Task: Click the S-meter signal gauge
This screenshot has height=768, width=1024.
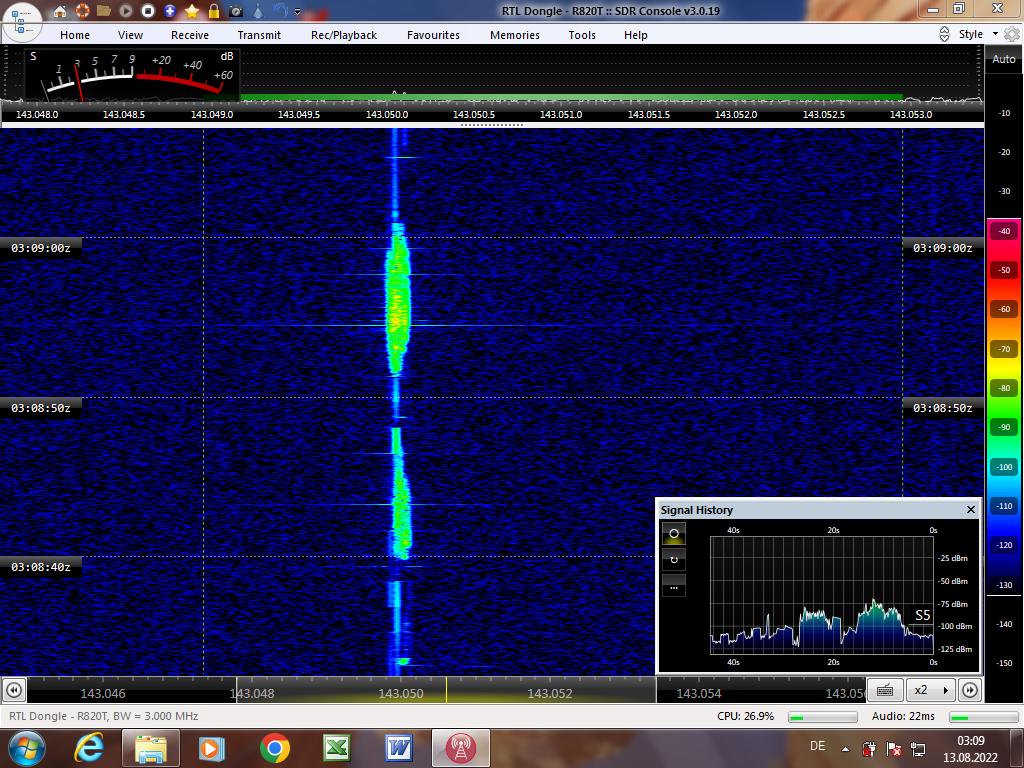Action: click(x=133, y=75)
